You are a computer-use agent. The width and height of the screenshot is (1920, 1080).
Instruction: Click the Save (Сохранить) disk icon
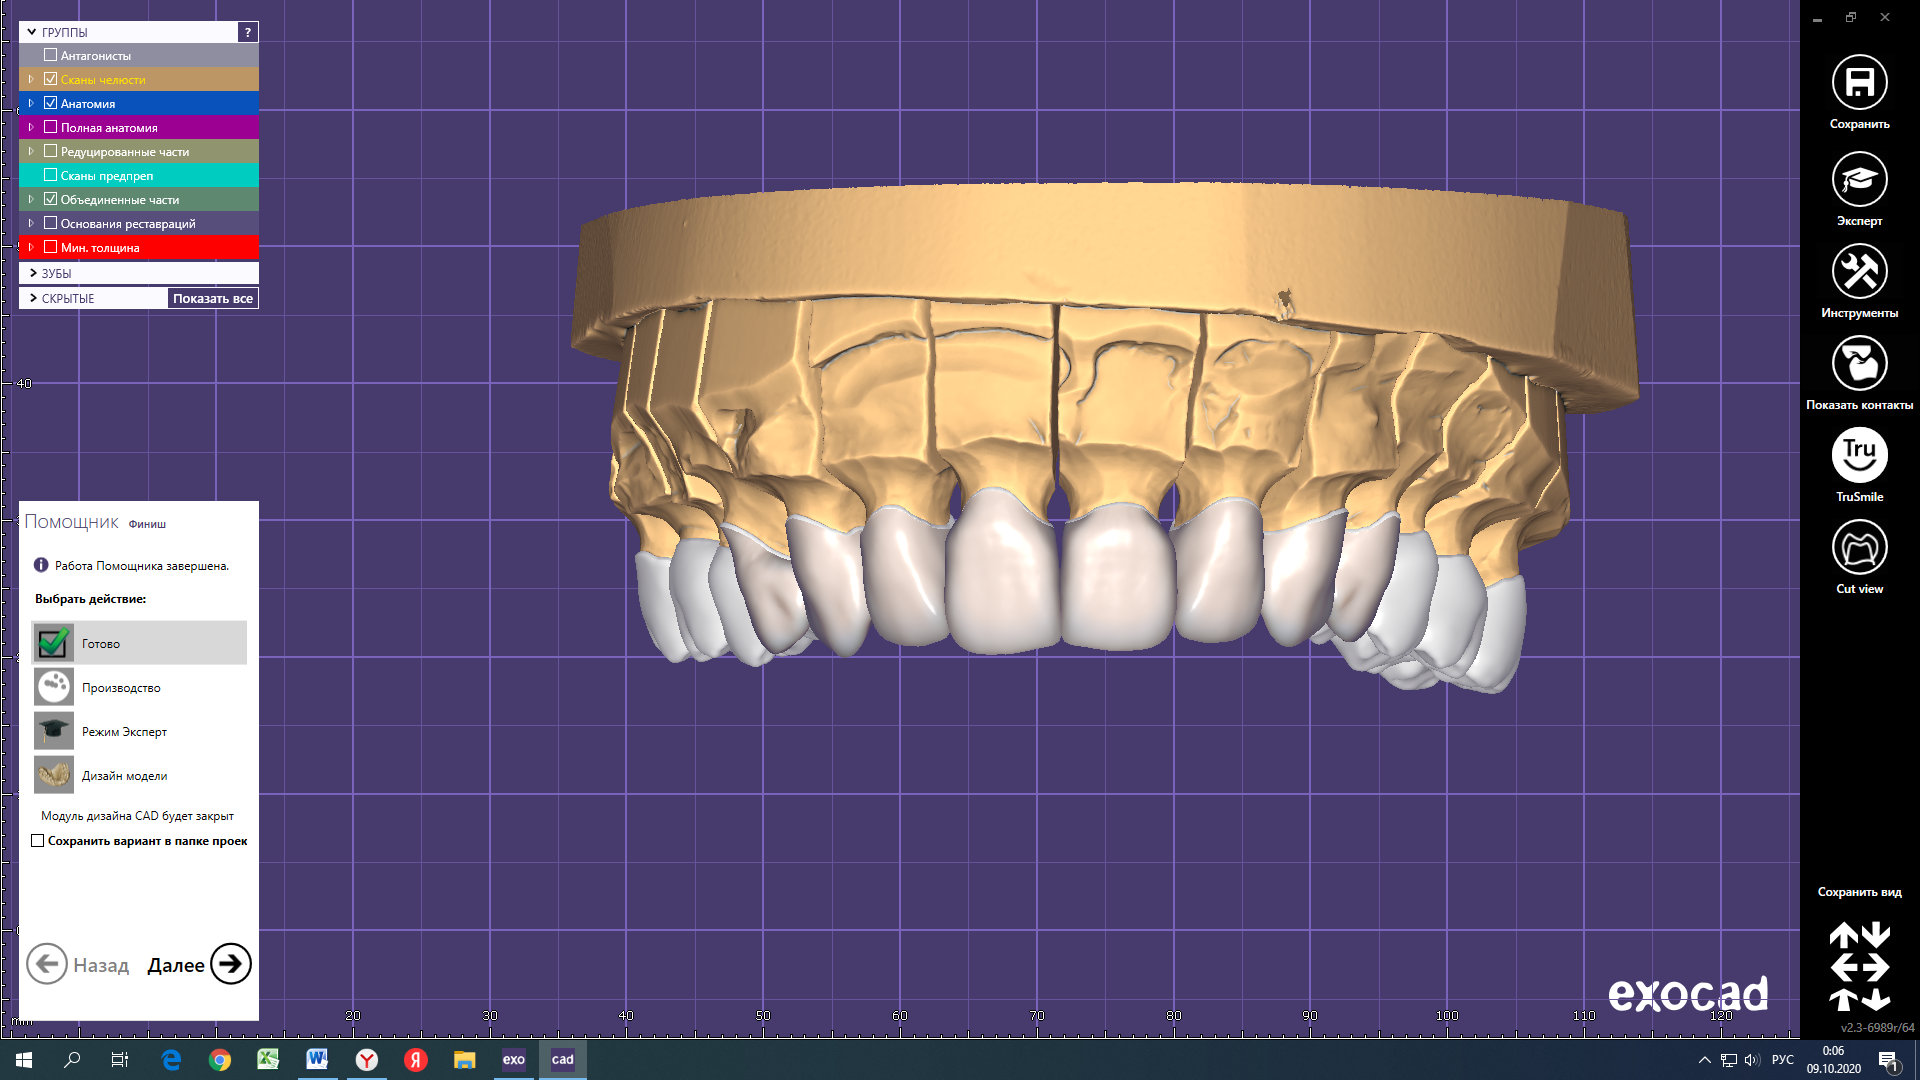click(1859, 83)
